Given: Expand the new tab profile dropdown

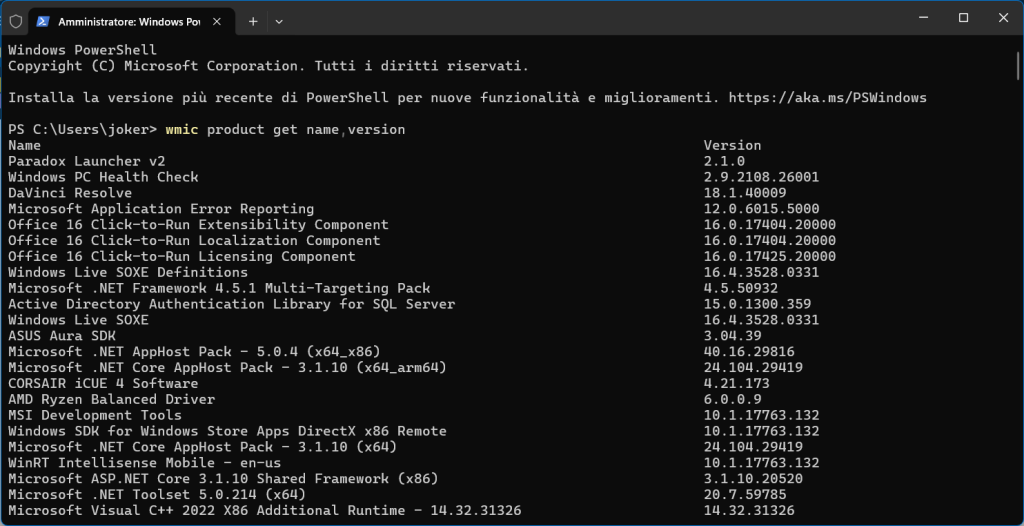Looking at the screenshot, I should pos(279,21).
